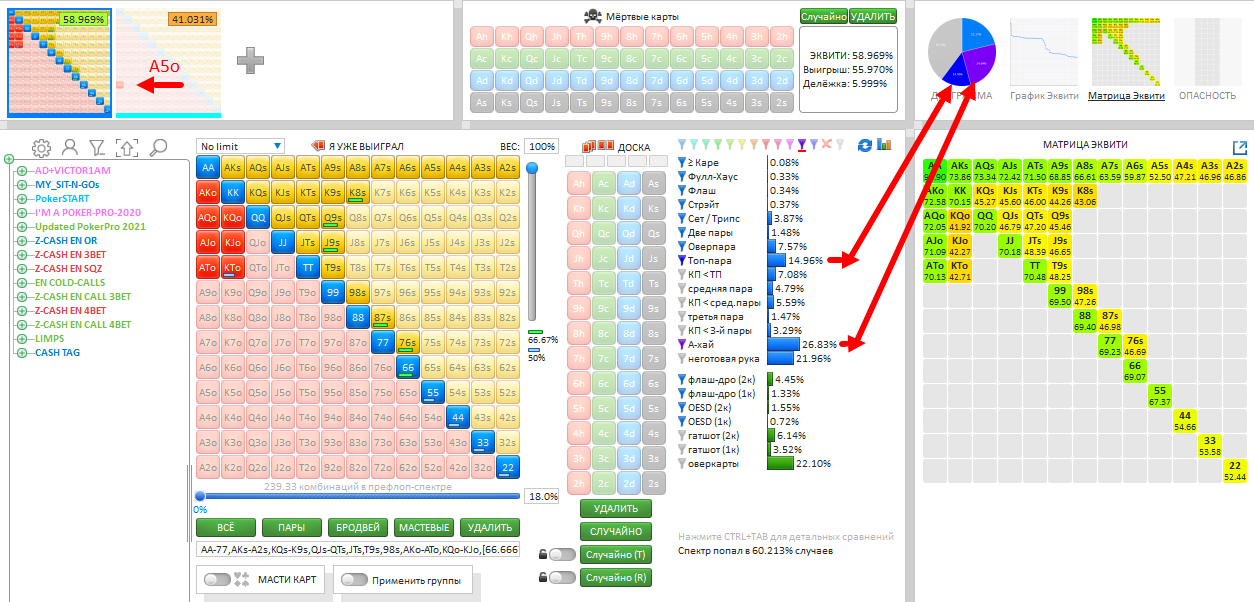Open matrix pop-out icon beside МАТРИЦА ЭКВИТИ title
1254x602 pixels.
click(1240, 147)
